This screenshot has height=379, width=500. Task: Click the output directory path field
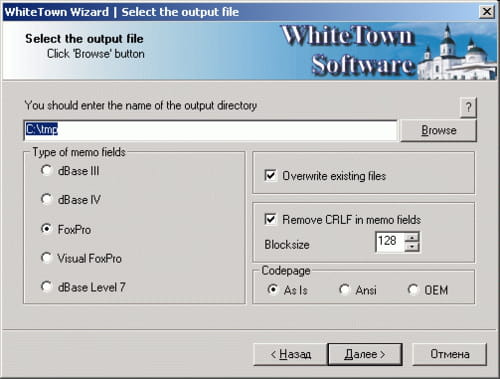[211, 130]
